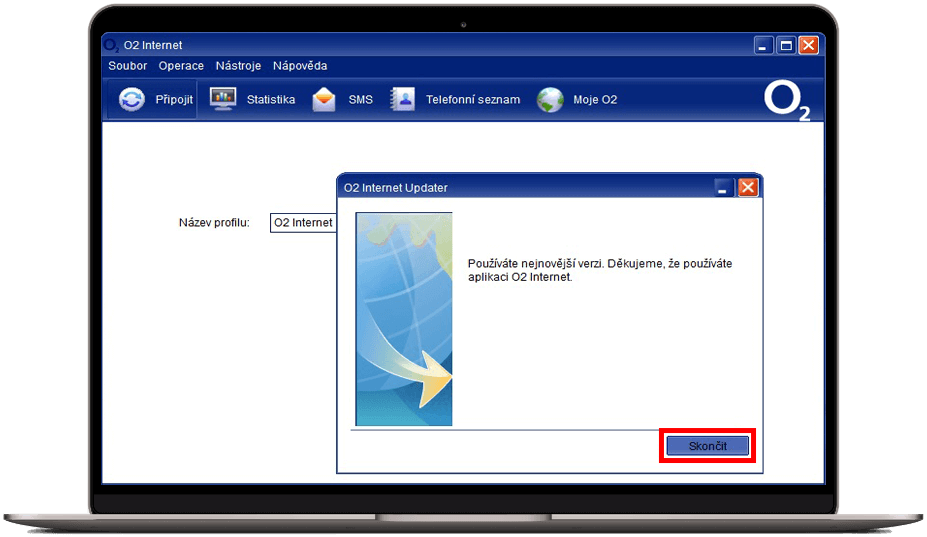Click the globe arrow illustration in the updater
The image size is (927, 537).
click(x=404, y=318)
